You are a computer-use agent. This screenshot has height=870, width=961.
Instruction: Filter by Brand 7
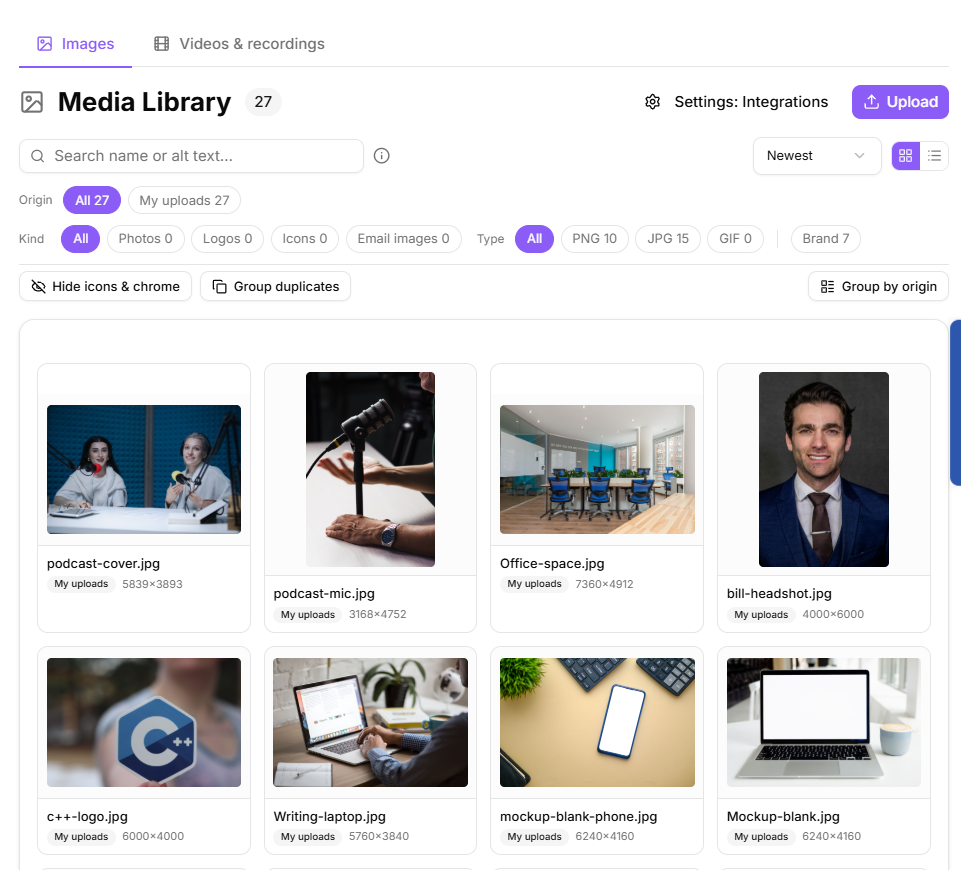click(826, 239)
